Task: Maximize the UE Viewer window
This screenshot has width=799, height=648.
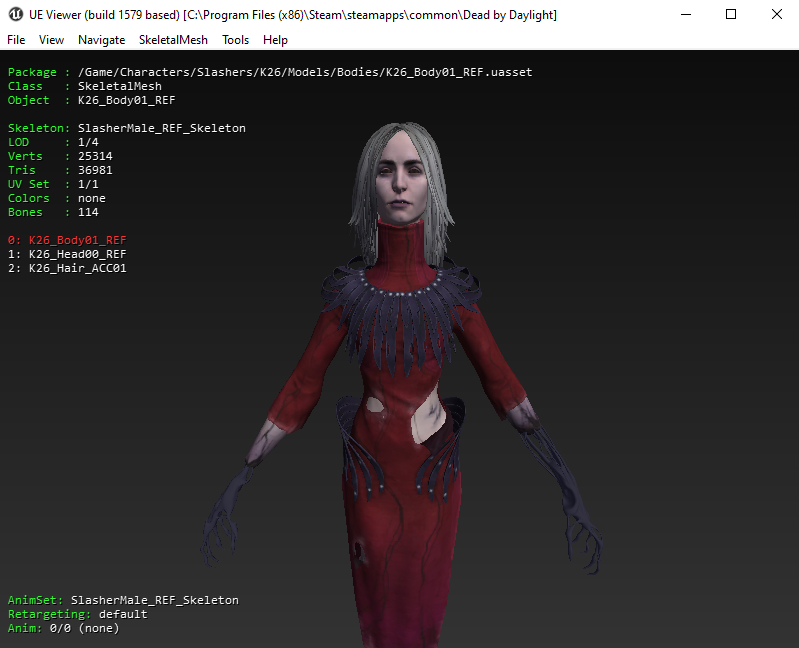Action: pos(731,14)
